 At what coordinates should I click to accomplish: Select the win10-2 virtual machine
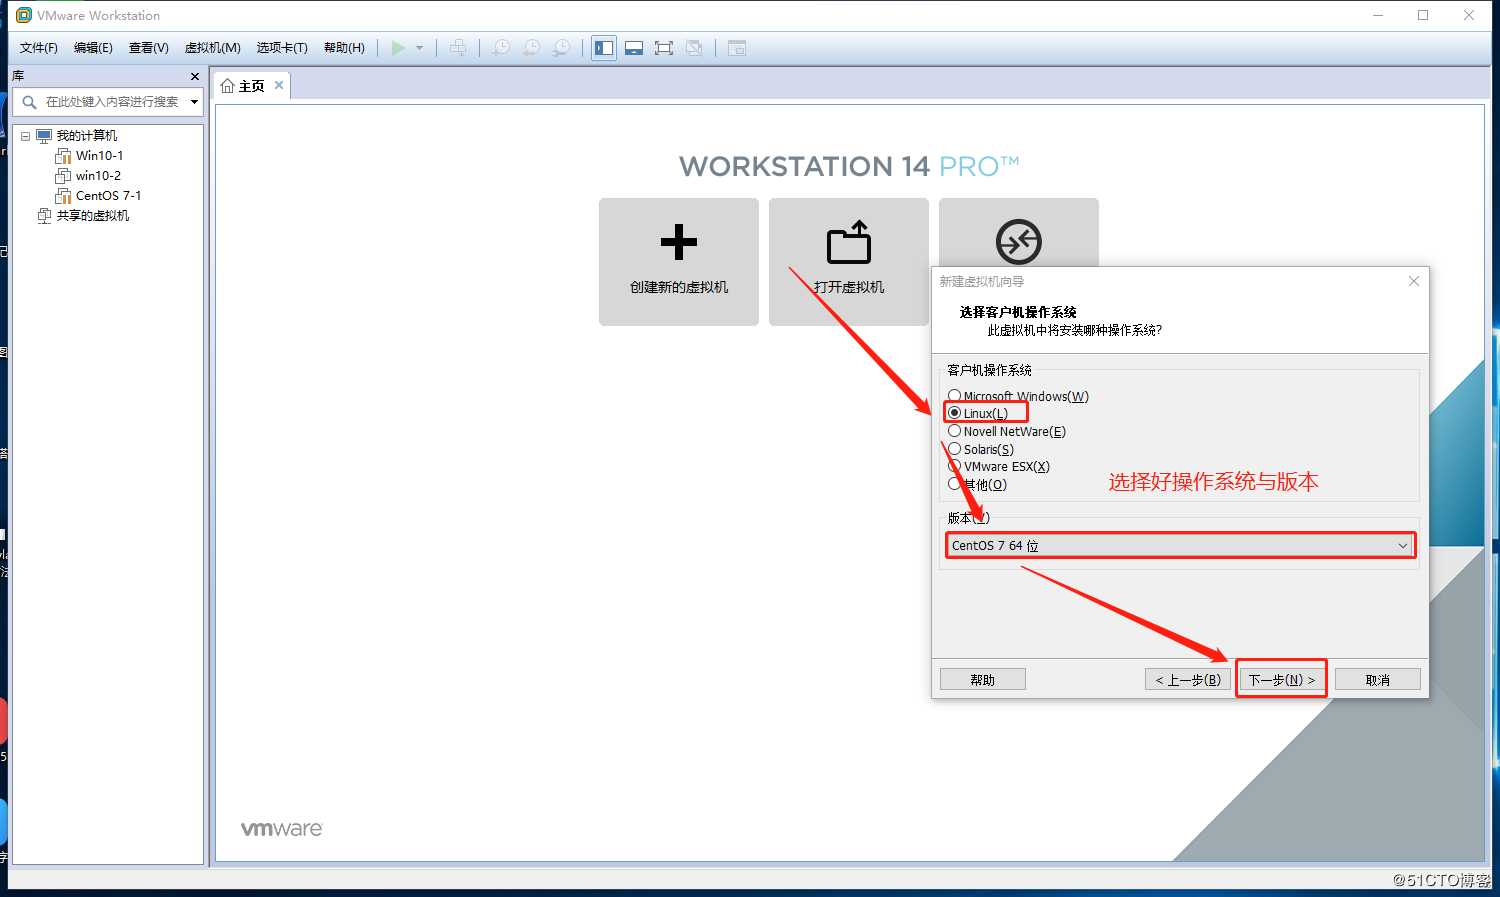[98, 176]
